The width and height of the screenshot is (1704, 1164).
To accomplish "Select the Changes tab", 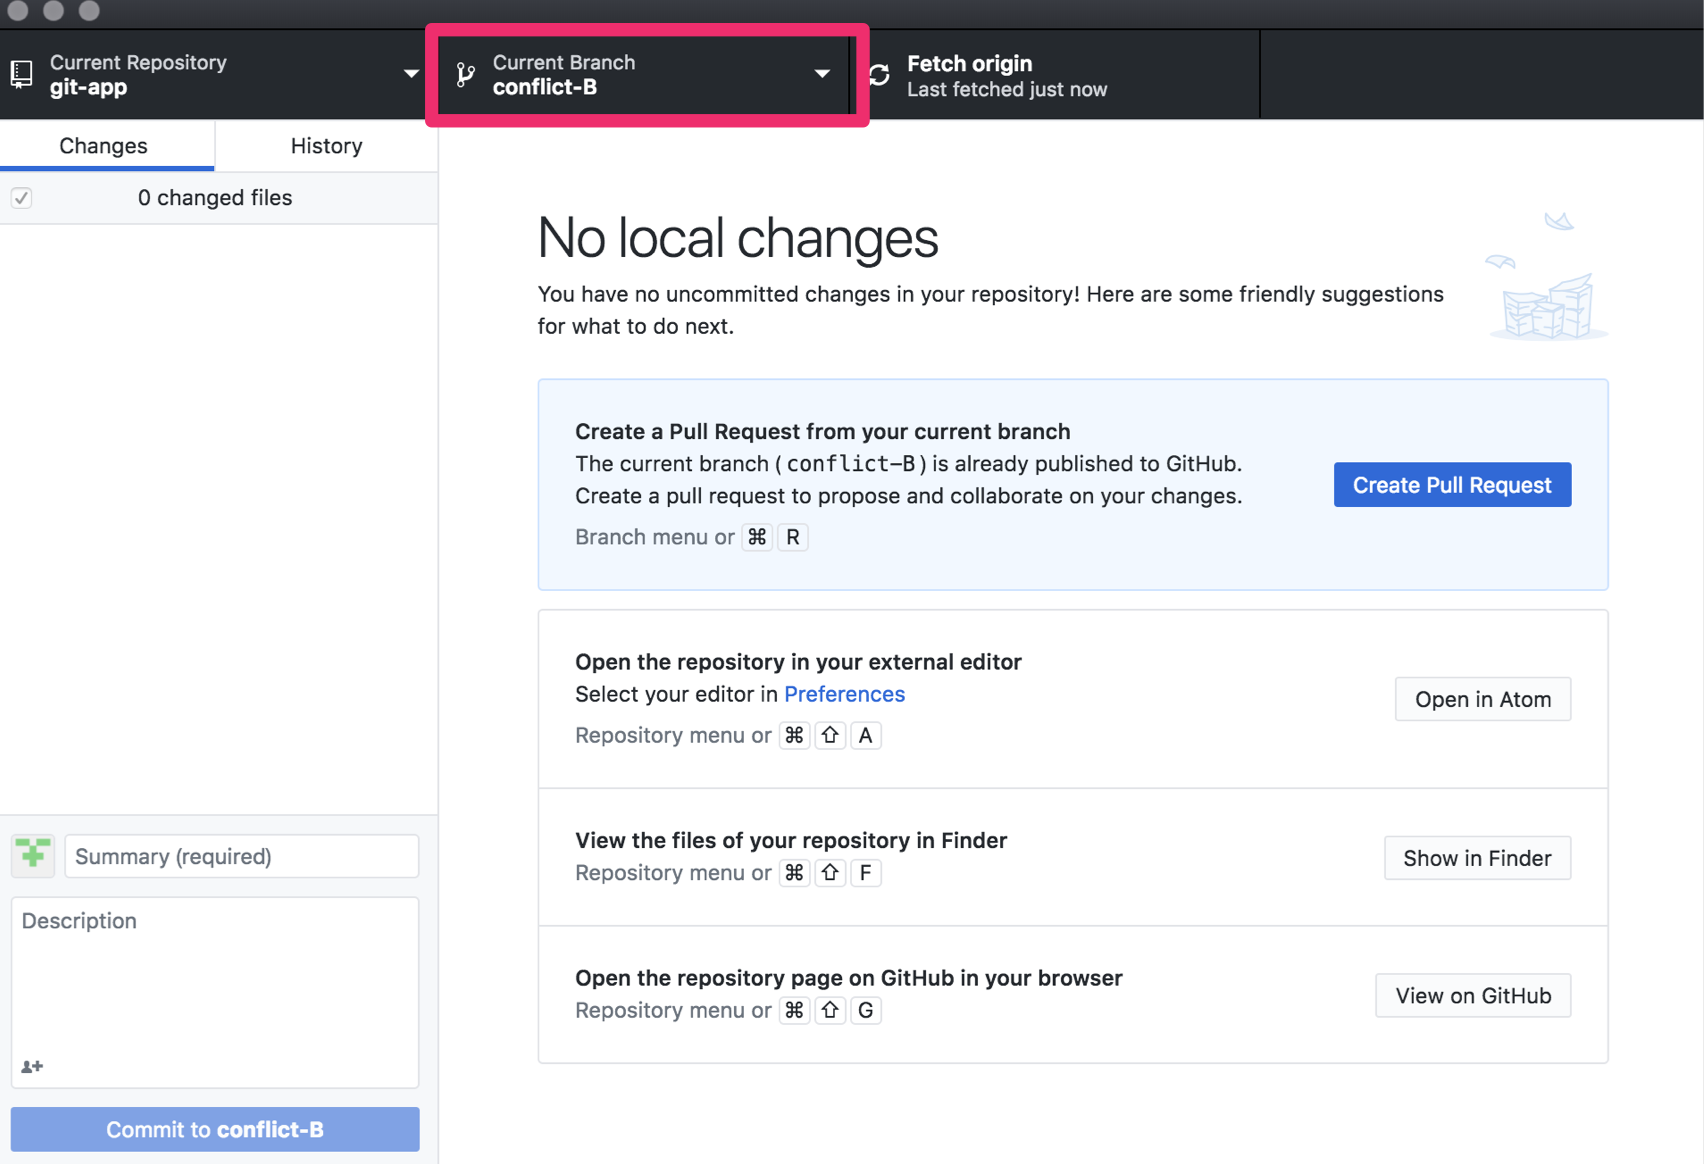I will pyautogui.click(x=103, y=146).
